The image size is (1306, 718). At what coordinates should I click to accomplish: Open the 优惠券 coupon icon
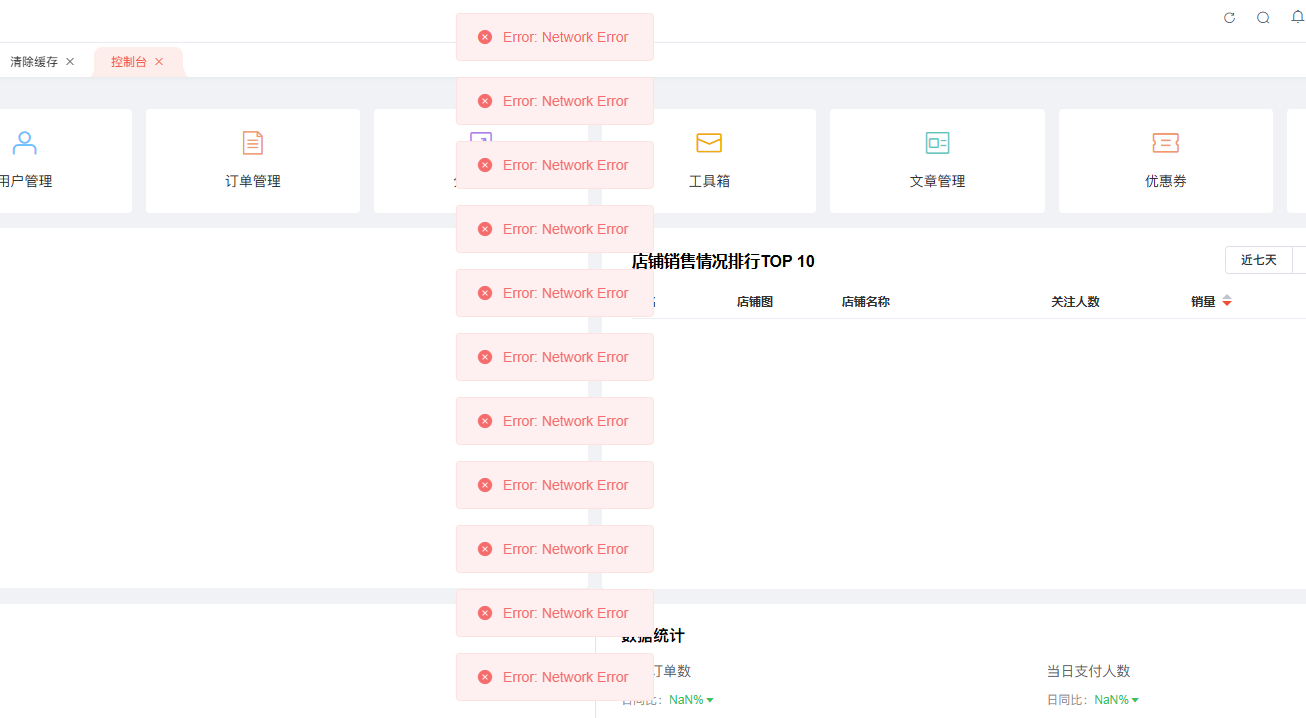coord(1166,143)
